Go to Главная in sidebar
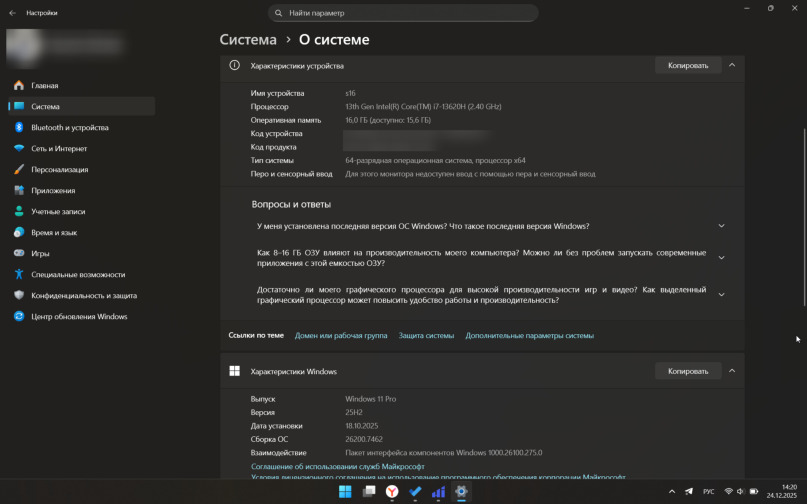The height and width of the screenshot is (504, 807). 81,85
